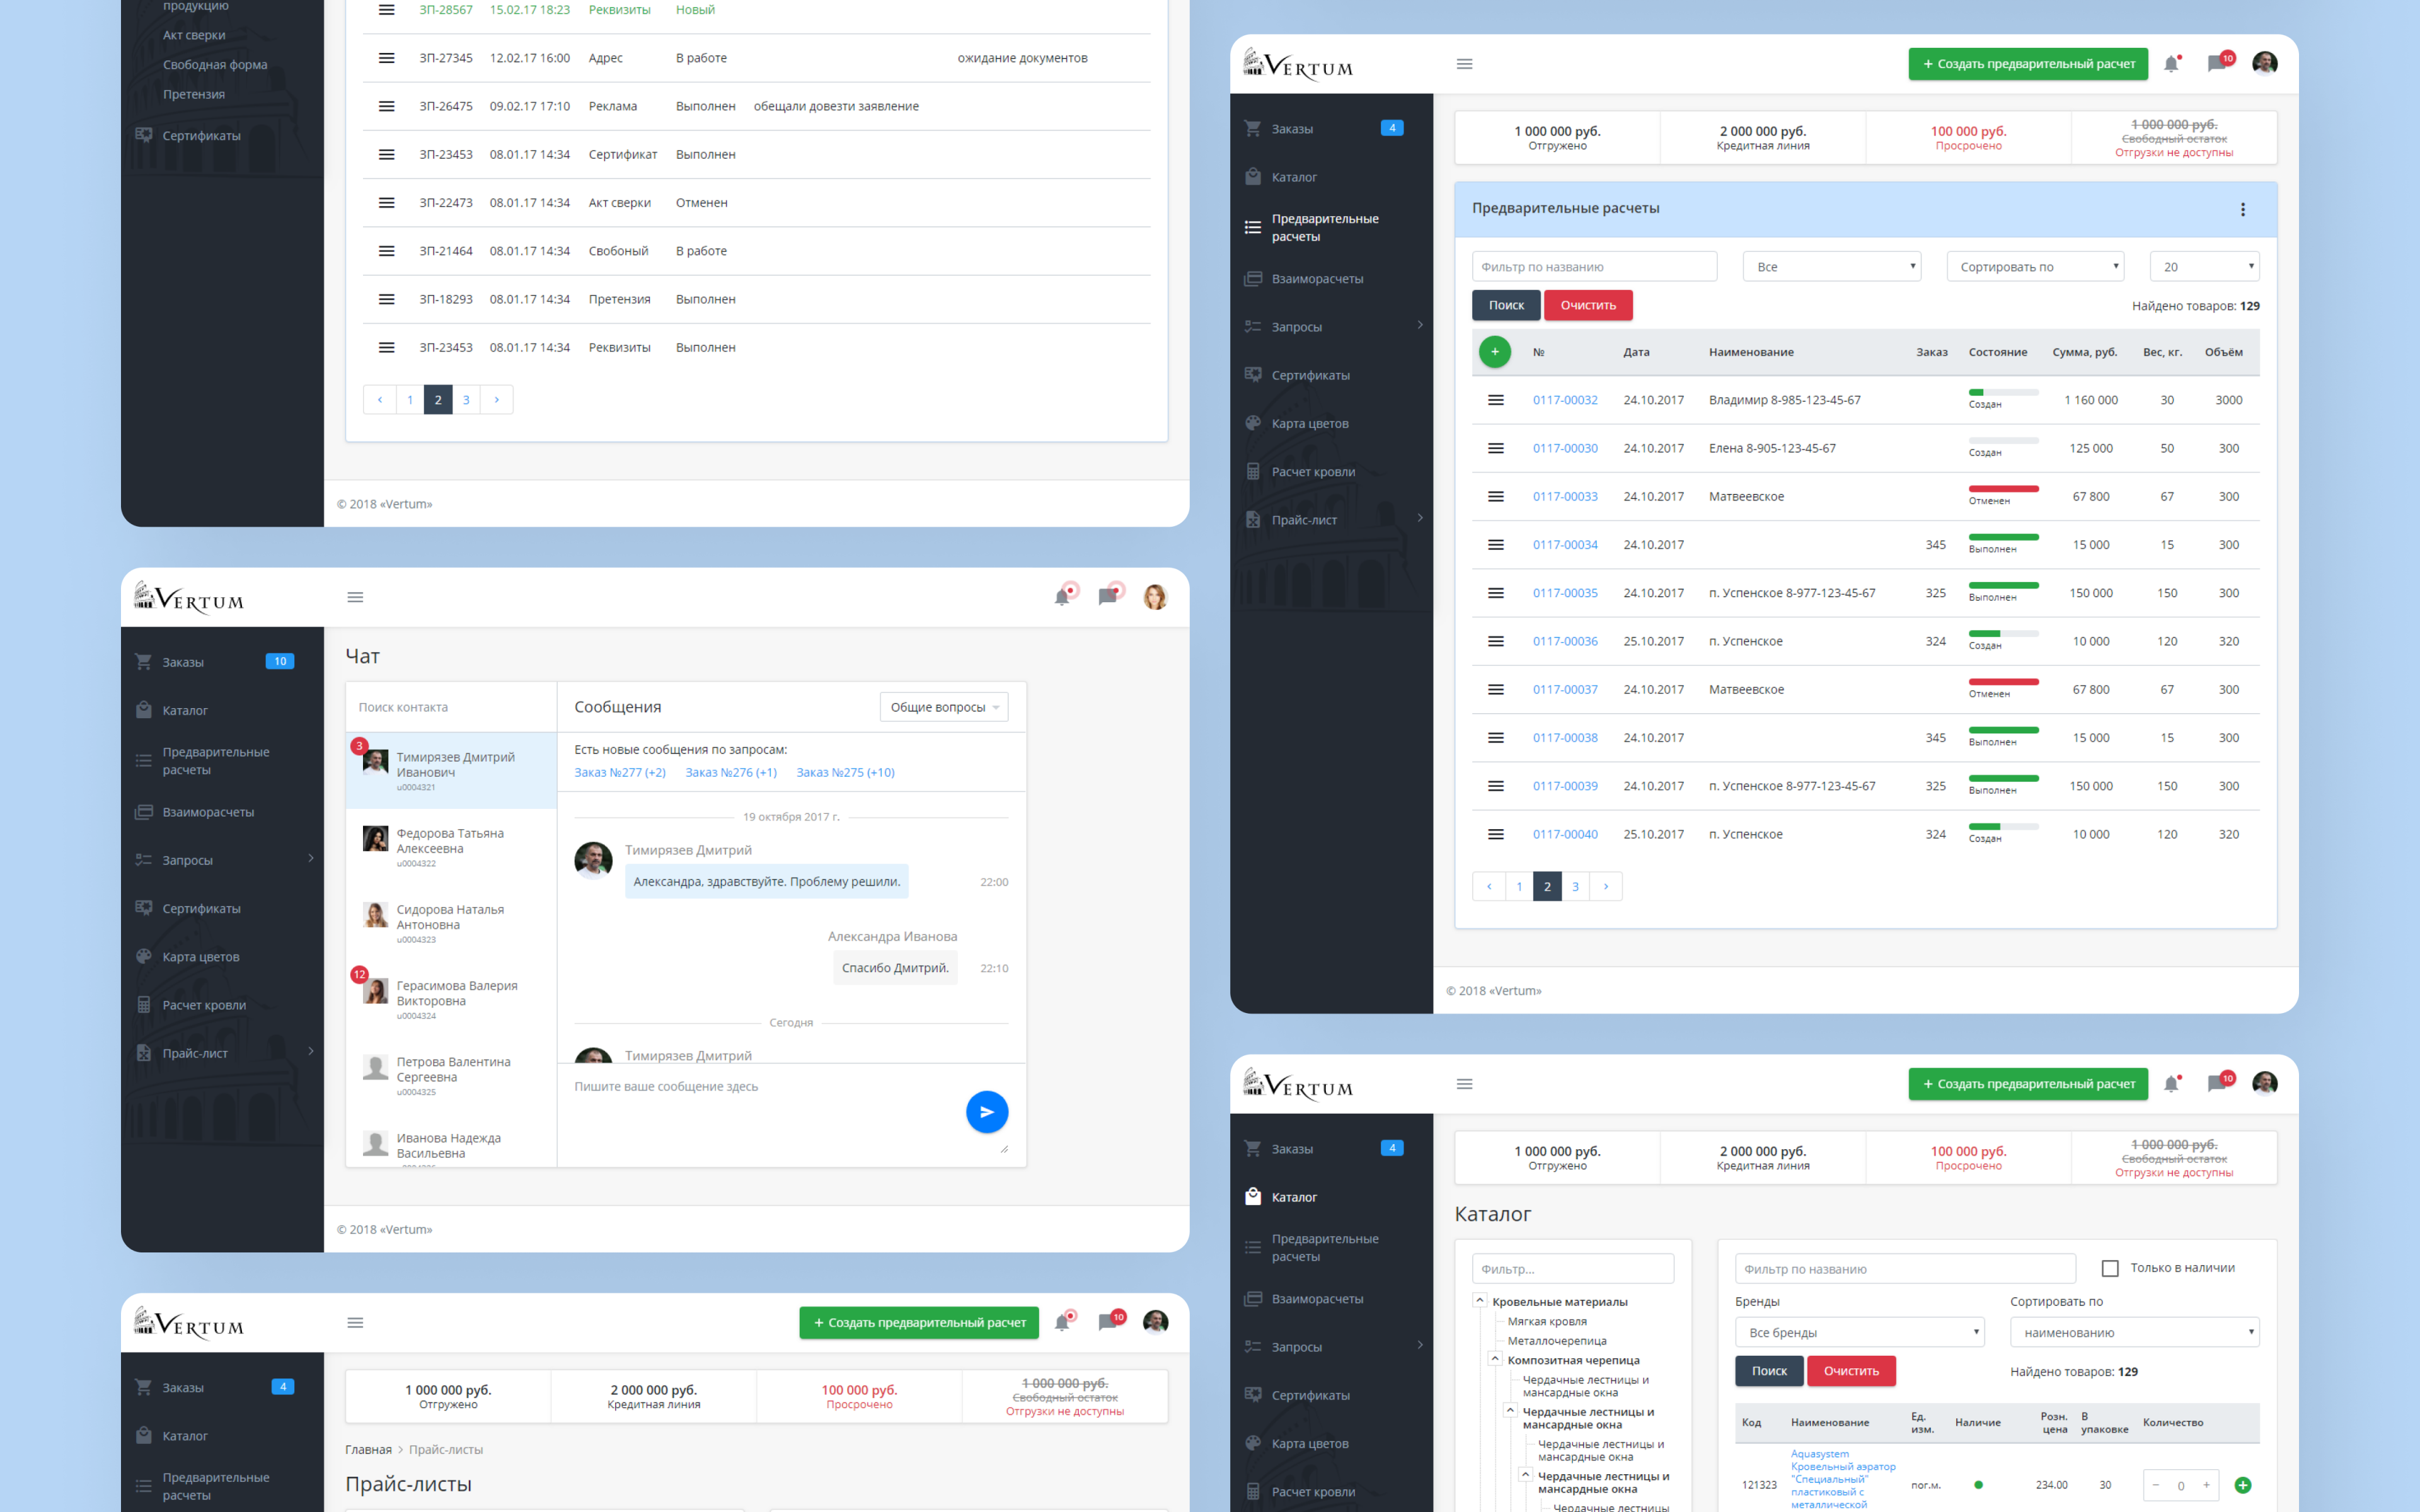Open the Заказ №277 (+2) link
2420x1512 pixels.
coord(619,772)
